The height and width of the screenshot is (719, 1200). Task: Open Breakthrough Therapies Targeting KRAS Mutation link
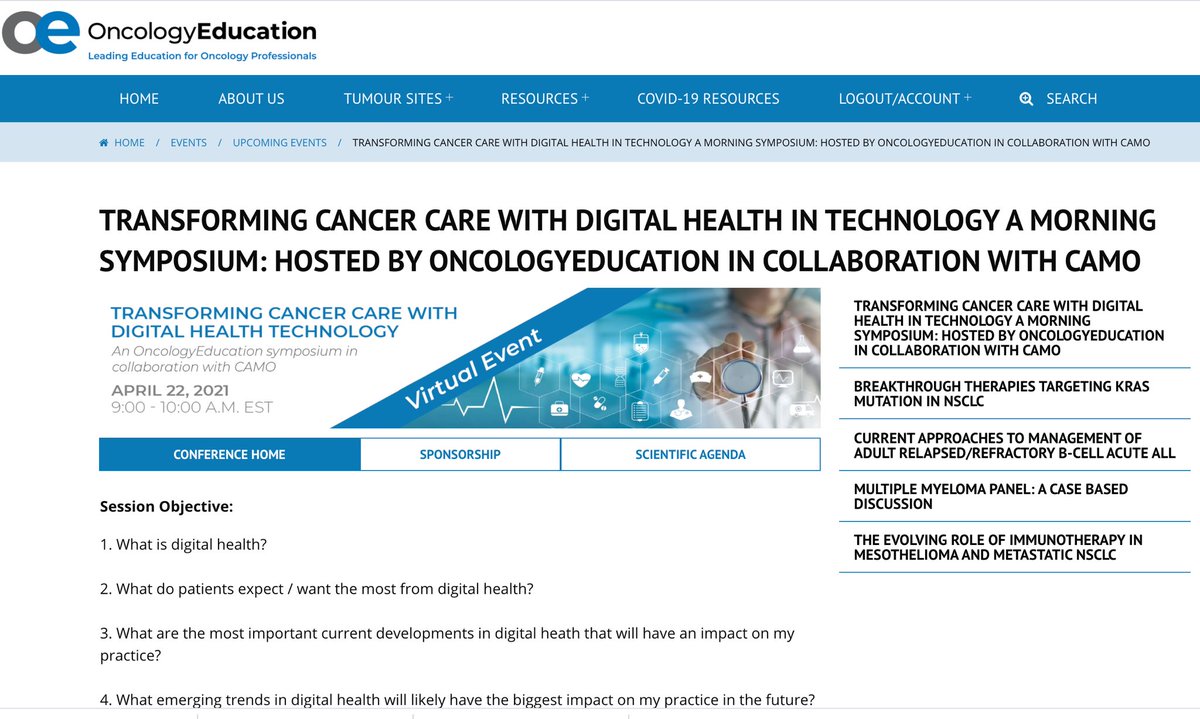point(1002,393)
